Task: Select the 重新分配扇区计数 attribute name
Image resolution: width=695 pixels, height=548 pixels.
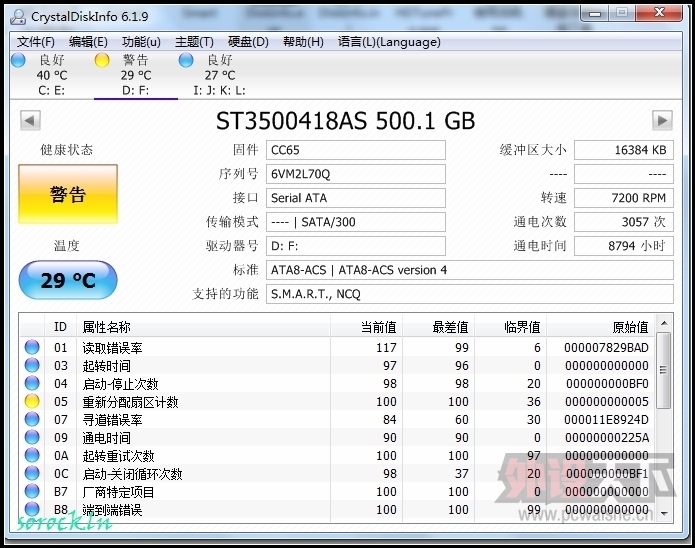Action: [130, 402]
